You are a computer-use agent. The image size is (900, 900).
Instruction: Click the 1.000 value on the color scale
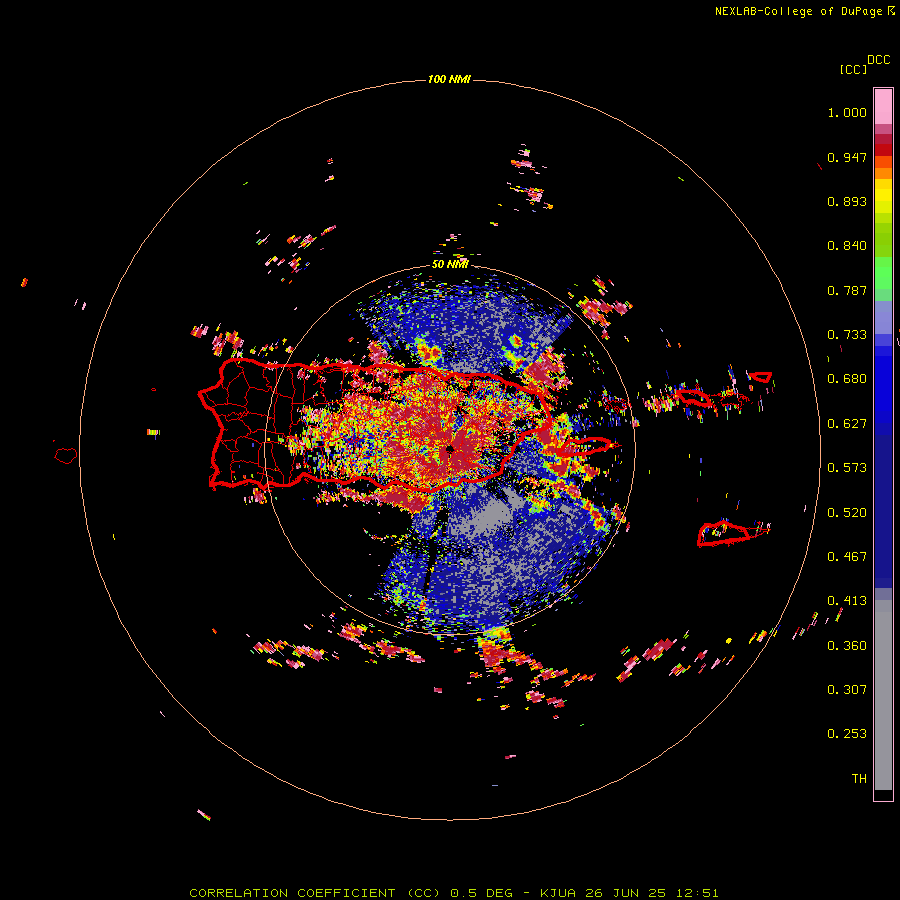pyautogui.click(x=847, y=112)
